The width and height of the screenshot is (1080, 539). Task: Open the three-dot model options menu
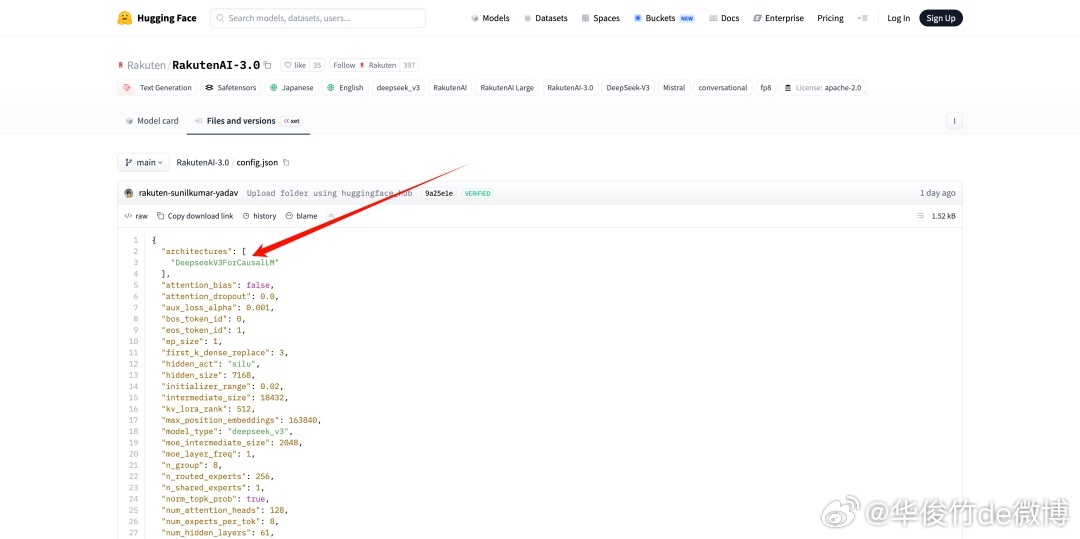(x=954, y=120)
